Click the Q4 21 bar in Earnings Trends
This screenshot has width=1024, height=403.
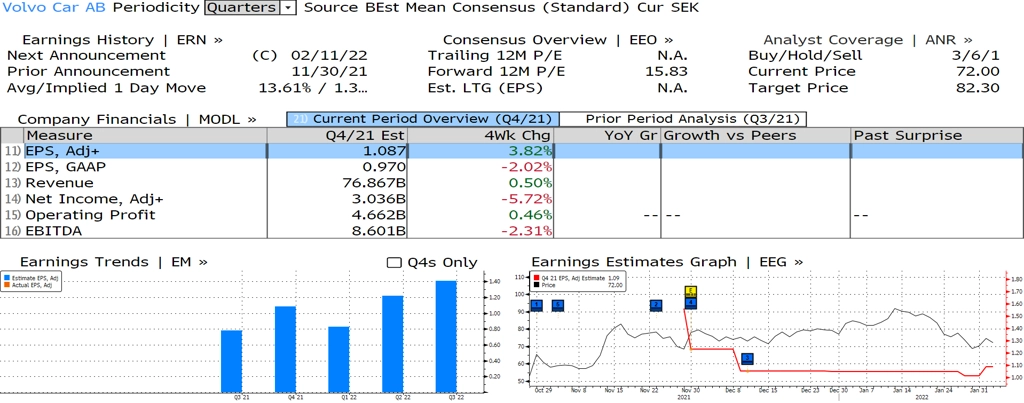[285, 349]
